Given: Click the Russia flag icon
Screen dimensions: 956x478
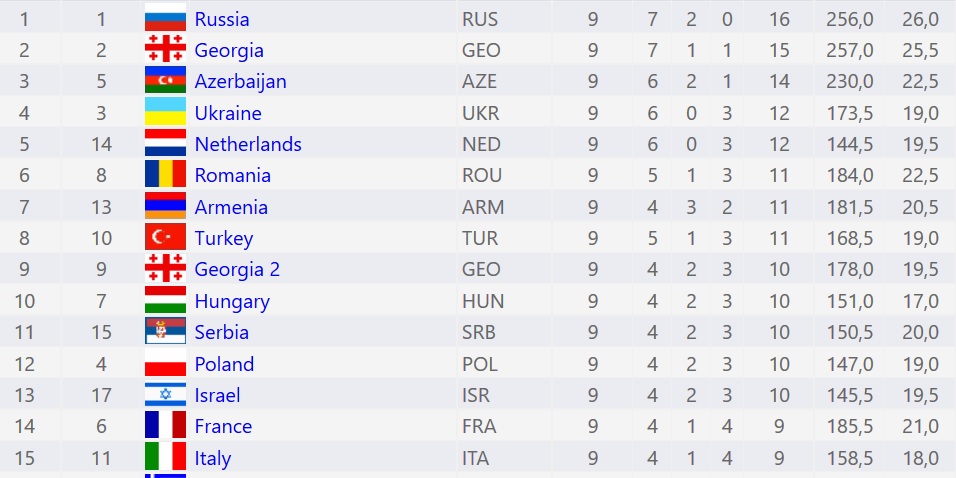Looking at the screenshot, I should 165,17.
